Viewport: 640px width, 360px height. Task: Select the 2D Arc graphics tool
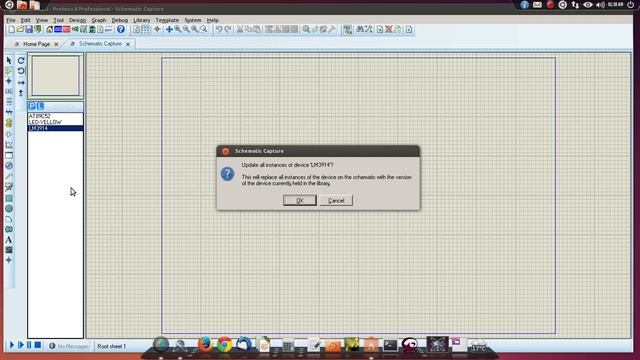[9, 219]
